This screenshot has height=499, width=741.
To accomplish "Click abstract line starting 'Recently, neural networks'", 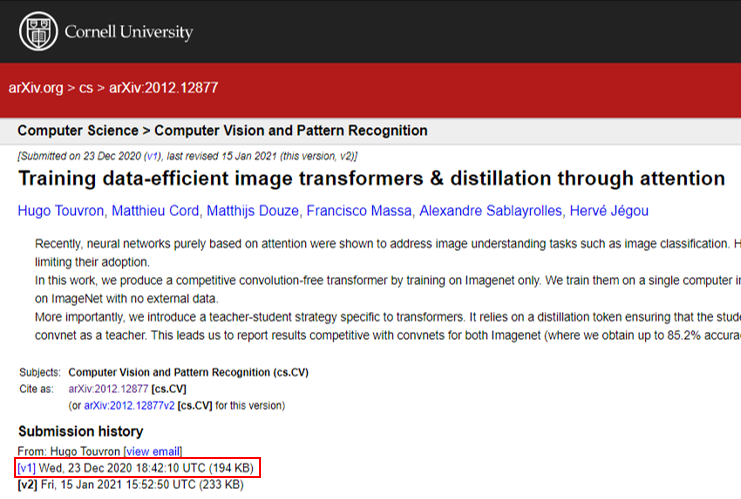I will [x=388, y=244].
